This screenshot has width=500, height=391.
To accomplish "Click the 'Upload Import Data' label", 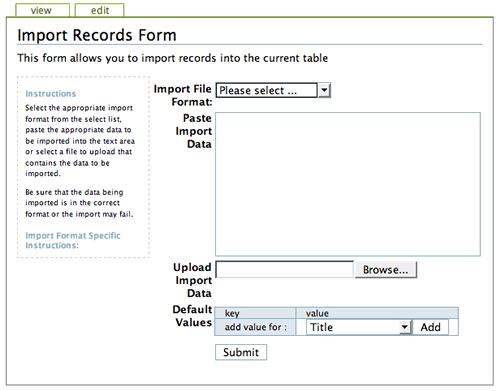I will (x=193, y=280).
